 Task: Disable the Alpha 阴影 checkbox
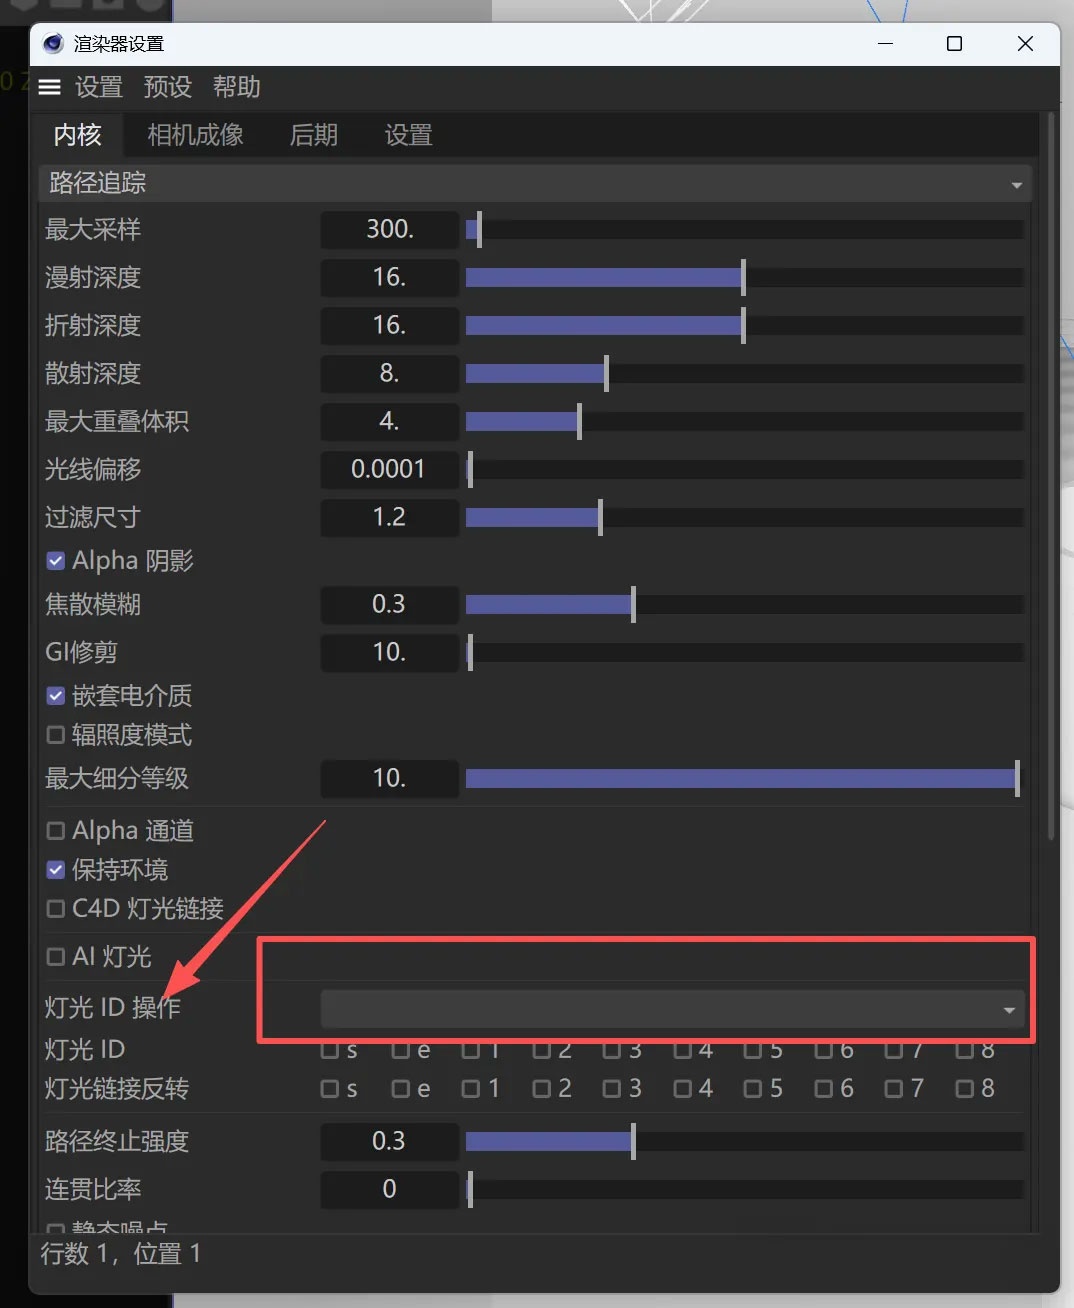56,561
